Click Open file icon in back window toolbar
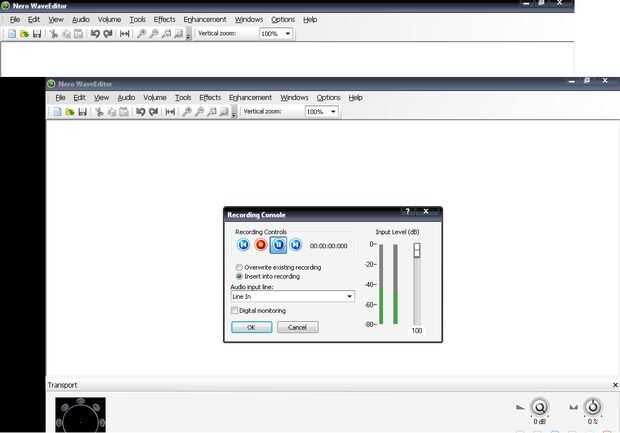Viewport: 620px width, 433px height. [x=25, y=34]
